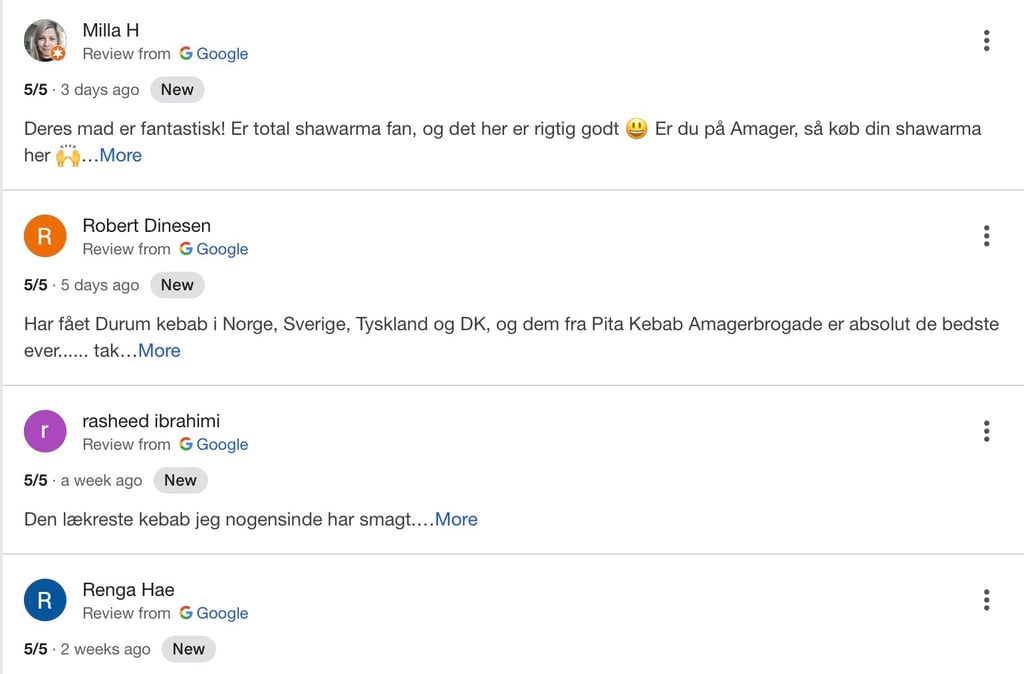The image size is (1024, 674).
Task: Click the Local Guide badge on Milla H's avatar
Action: point(59,55)
